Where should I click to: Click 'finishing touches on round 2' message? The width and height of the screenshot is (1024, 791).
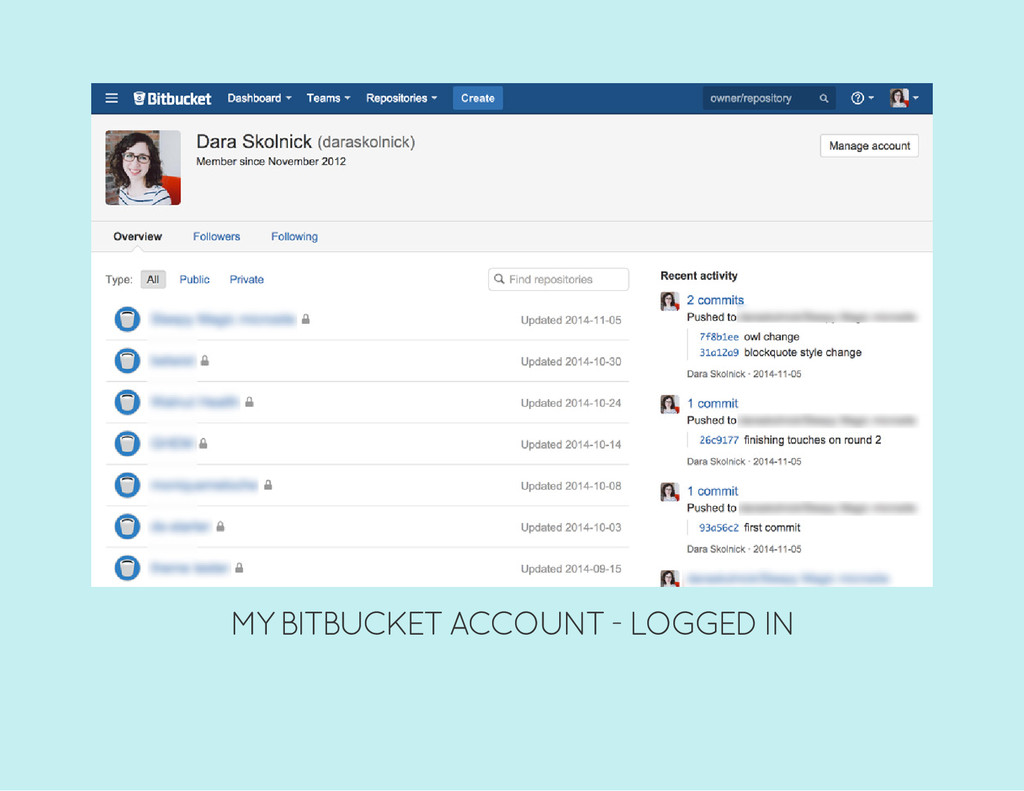(x=812, y=440)
